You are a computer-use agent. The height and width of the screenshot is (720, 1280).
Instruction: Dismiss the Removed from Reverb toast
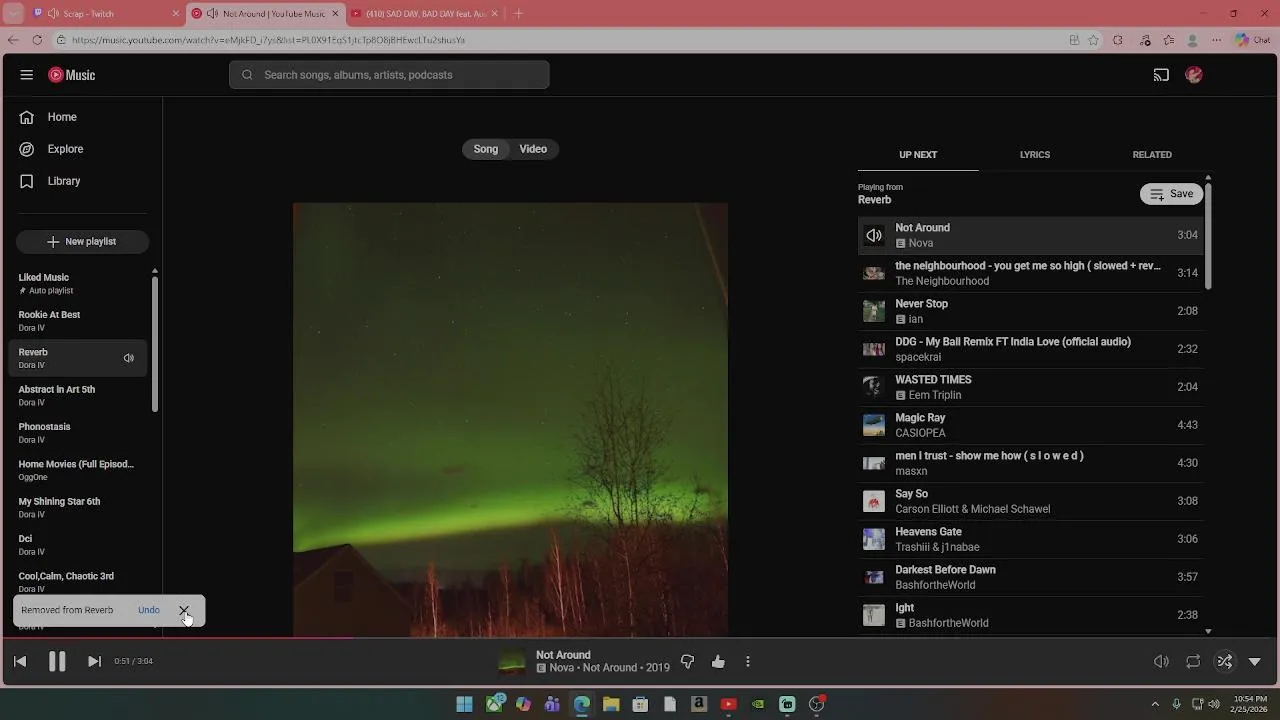pos(184,610)
